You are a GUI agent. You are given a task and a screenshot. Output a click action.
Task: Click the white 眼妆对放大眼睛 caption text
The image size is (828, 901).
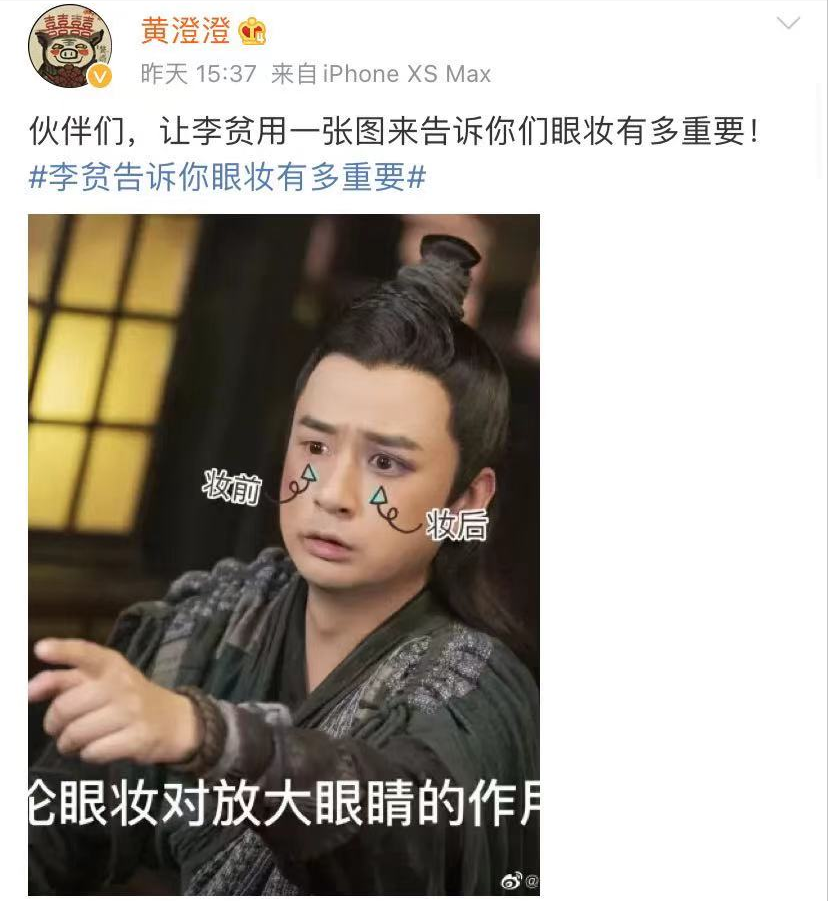tap(284, 803)
